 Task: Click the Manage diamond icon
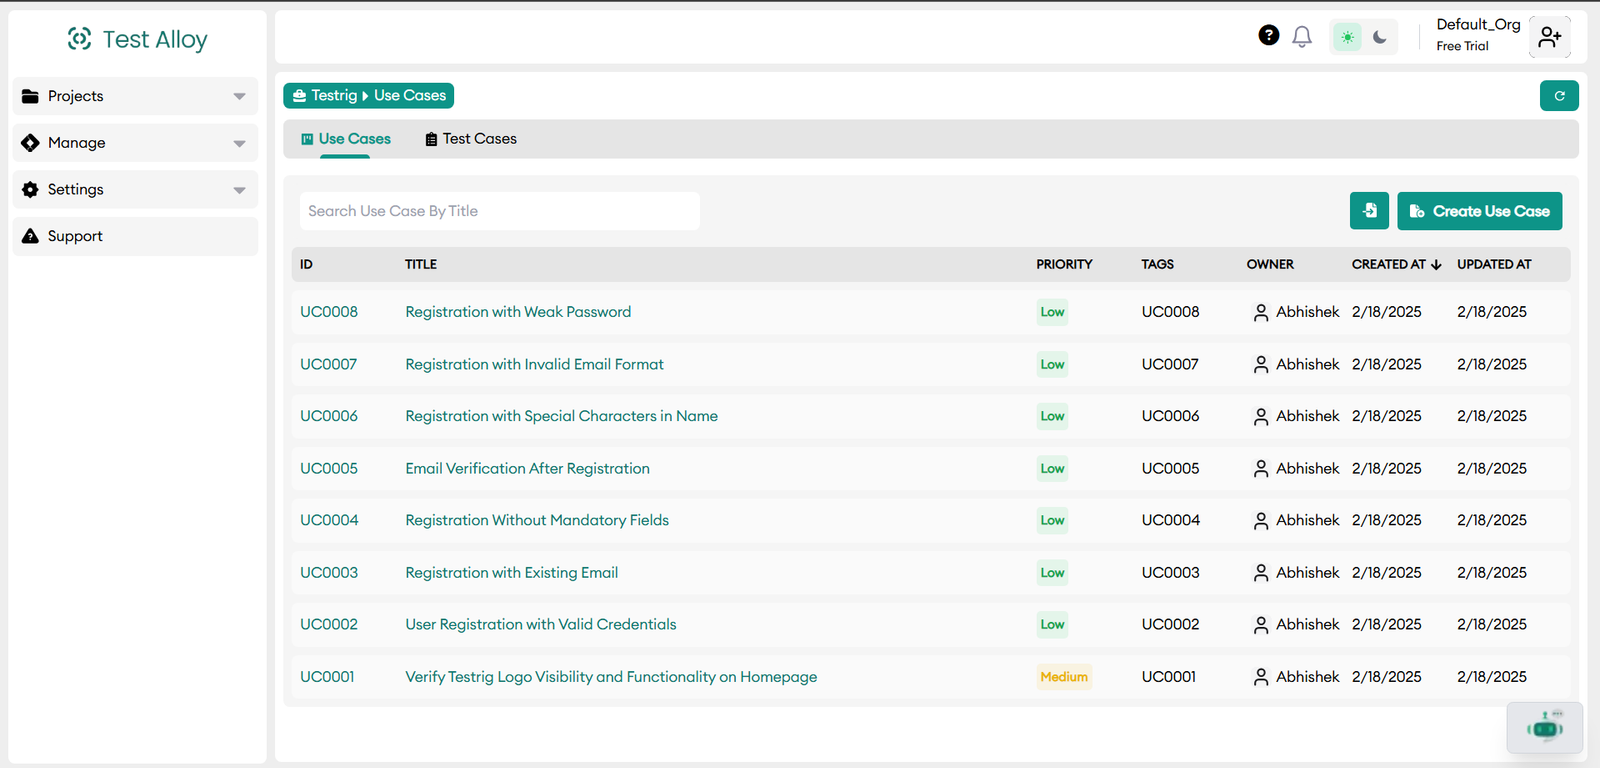tap(31, 143)
